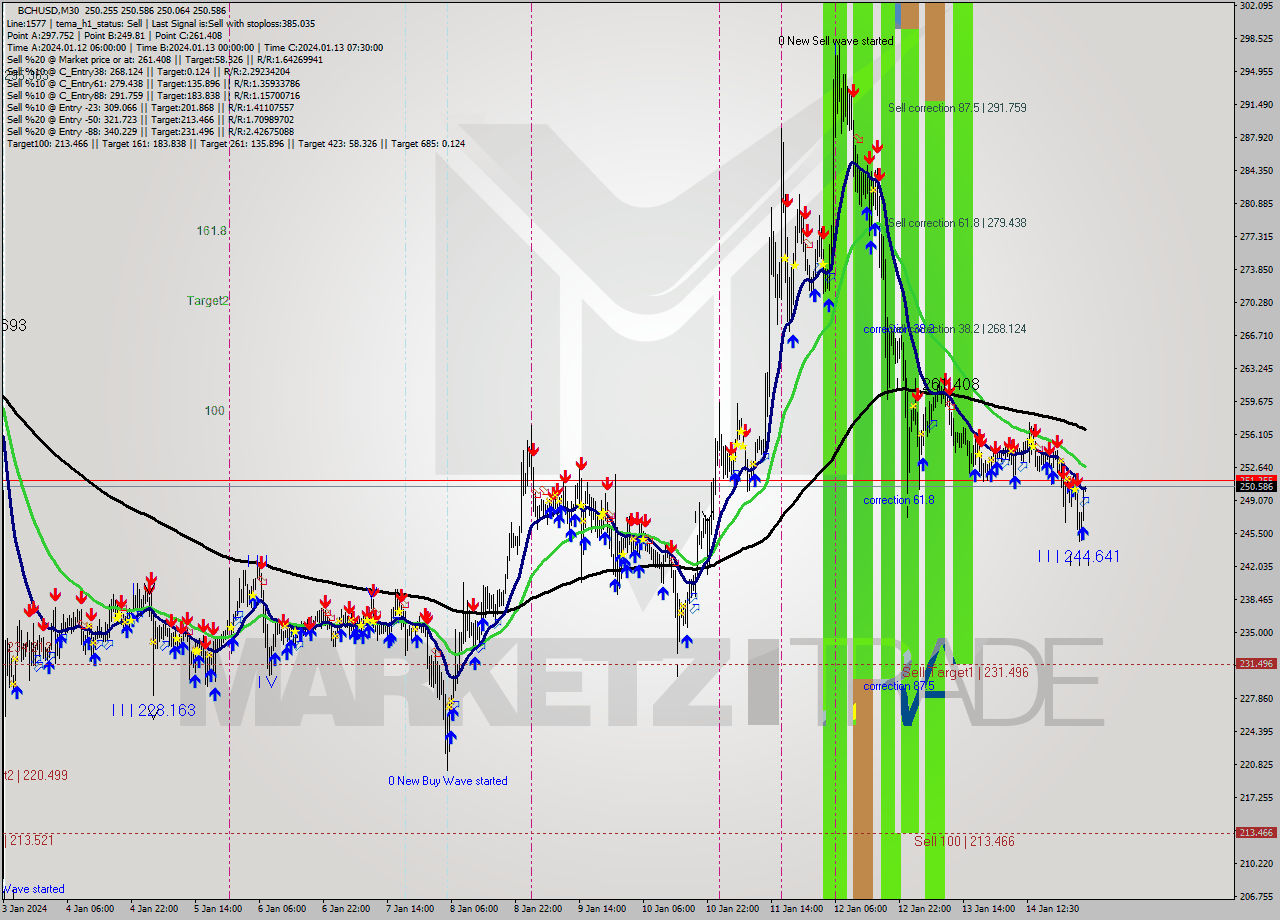
Task: Click the 213.466 red price tag on axis
Action: tap(1256, 832)
